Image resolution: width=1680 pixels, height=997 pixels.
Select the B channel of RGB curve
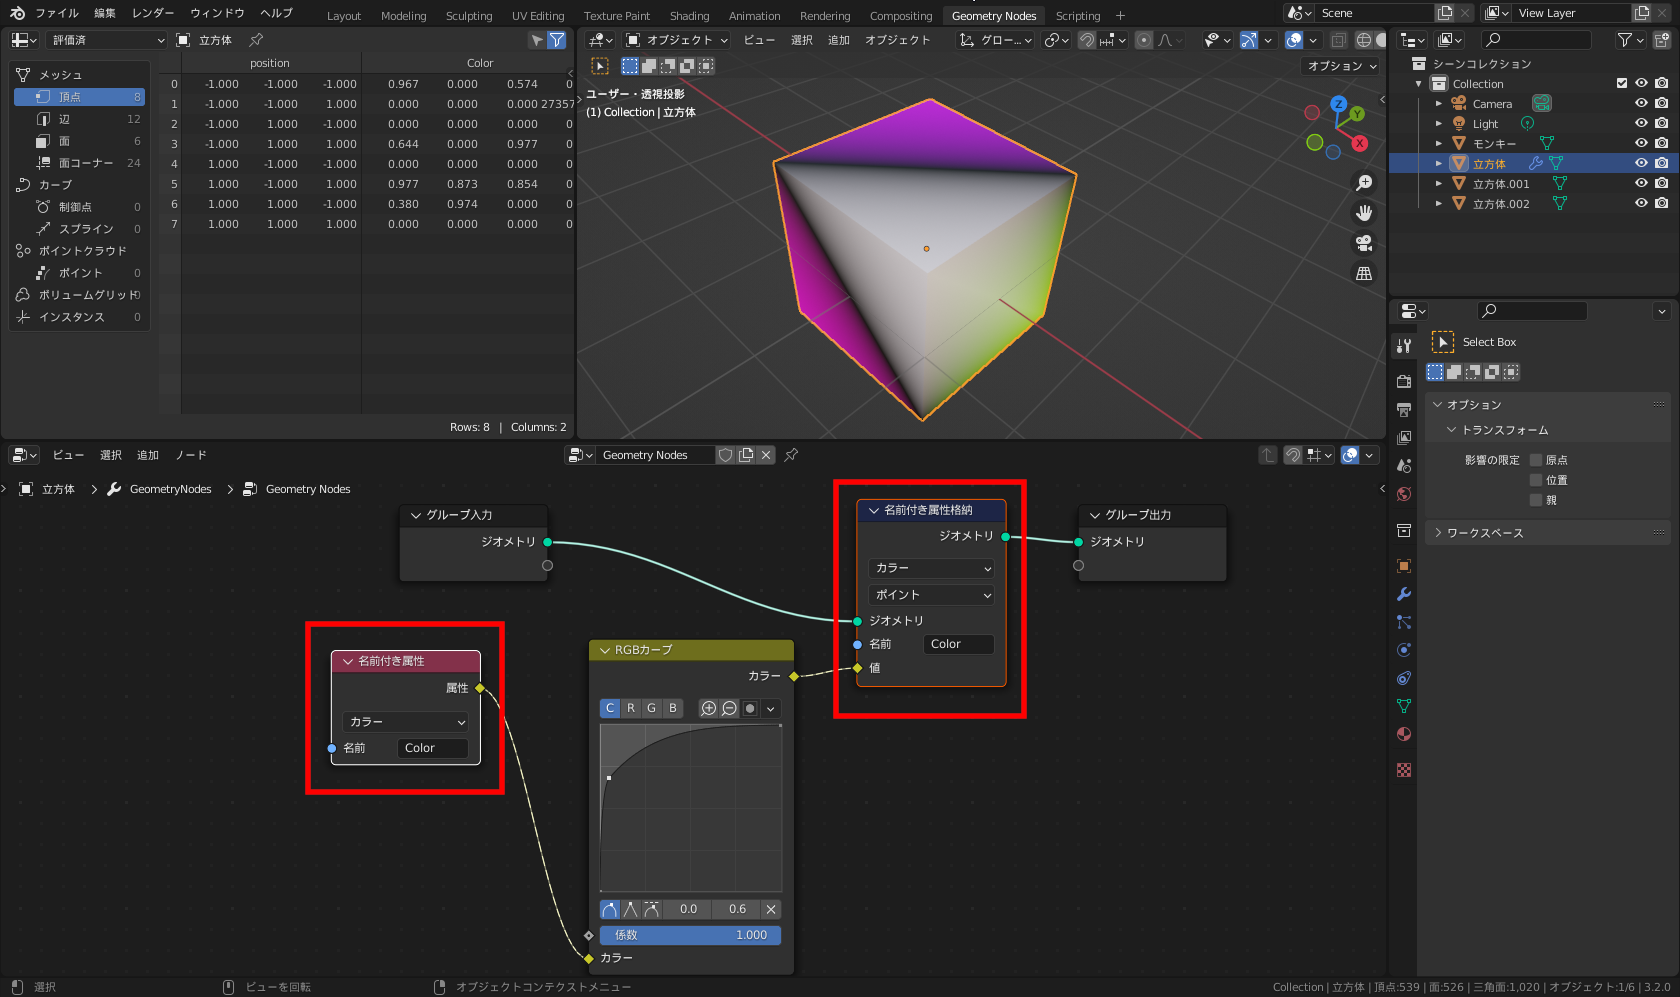pyautogui.click(x=673, y=708)
